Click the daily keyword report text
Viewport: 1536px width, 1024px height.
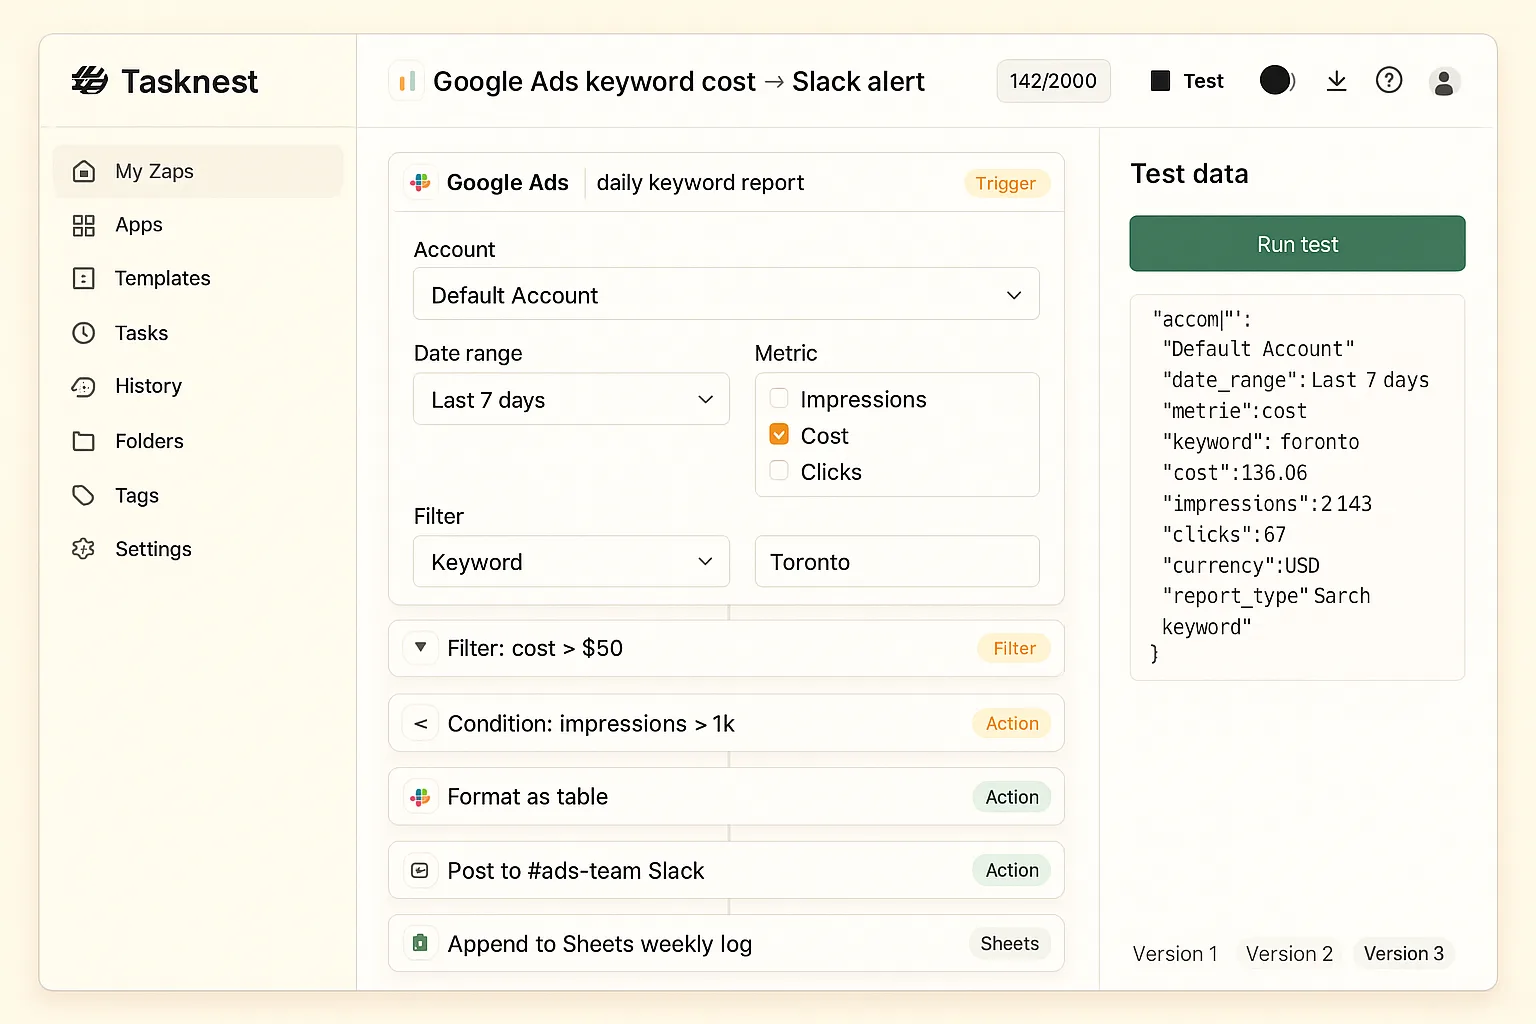point(700,183)
